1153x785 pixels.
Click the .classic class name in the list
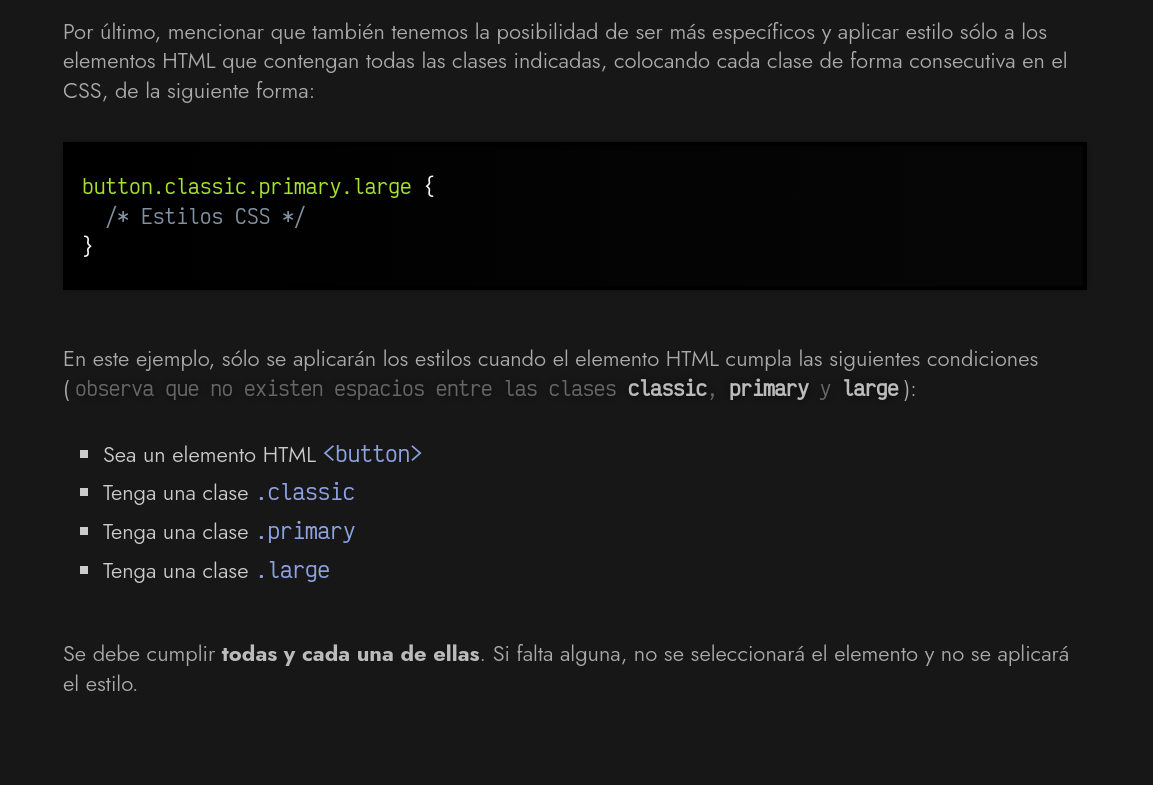click(x=305, y=492)
